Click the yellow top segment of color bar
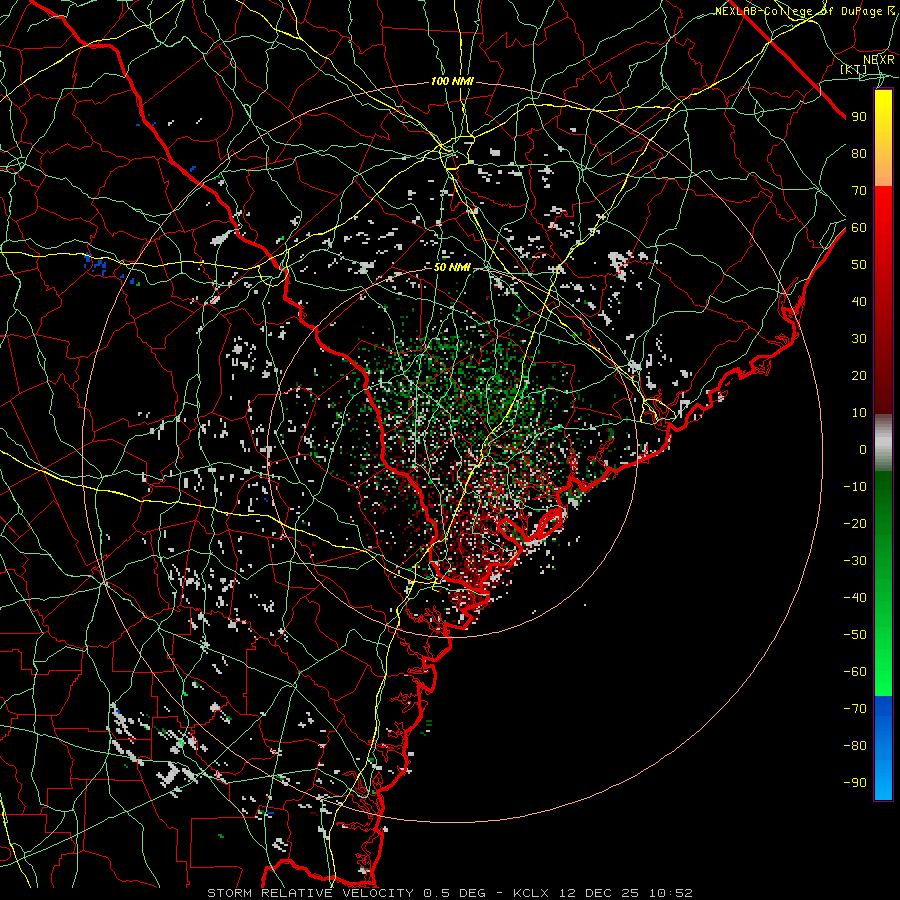 [x=883, y=138]
